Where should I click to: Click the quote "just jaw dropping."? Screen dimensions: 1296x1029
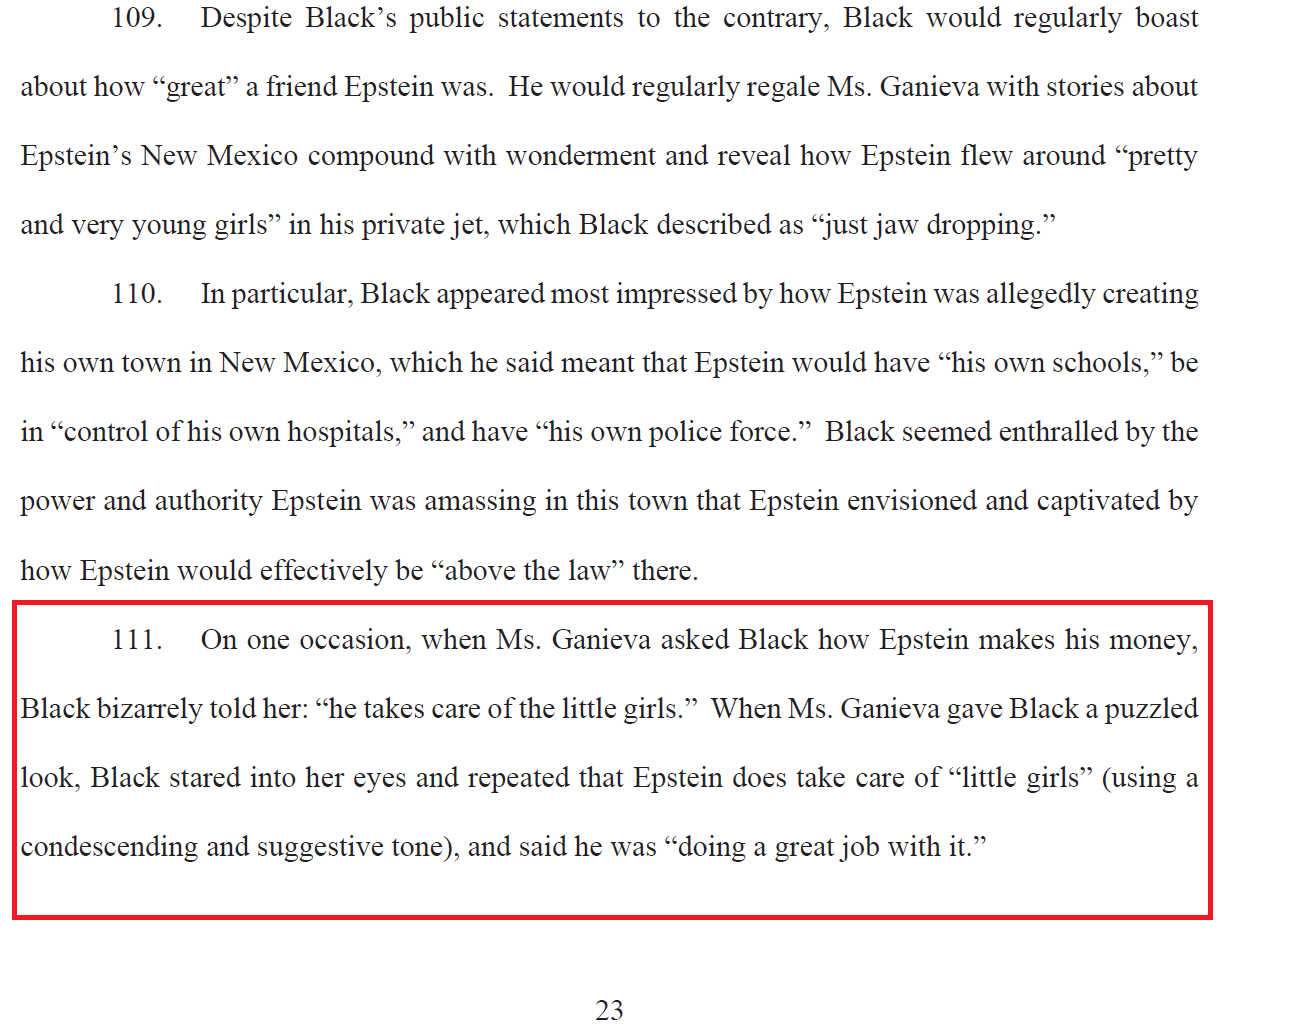click(934, 225)
